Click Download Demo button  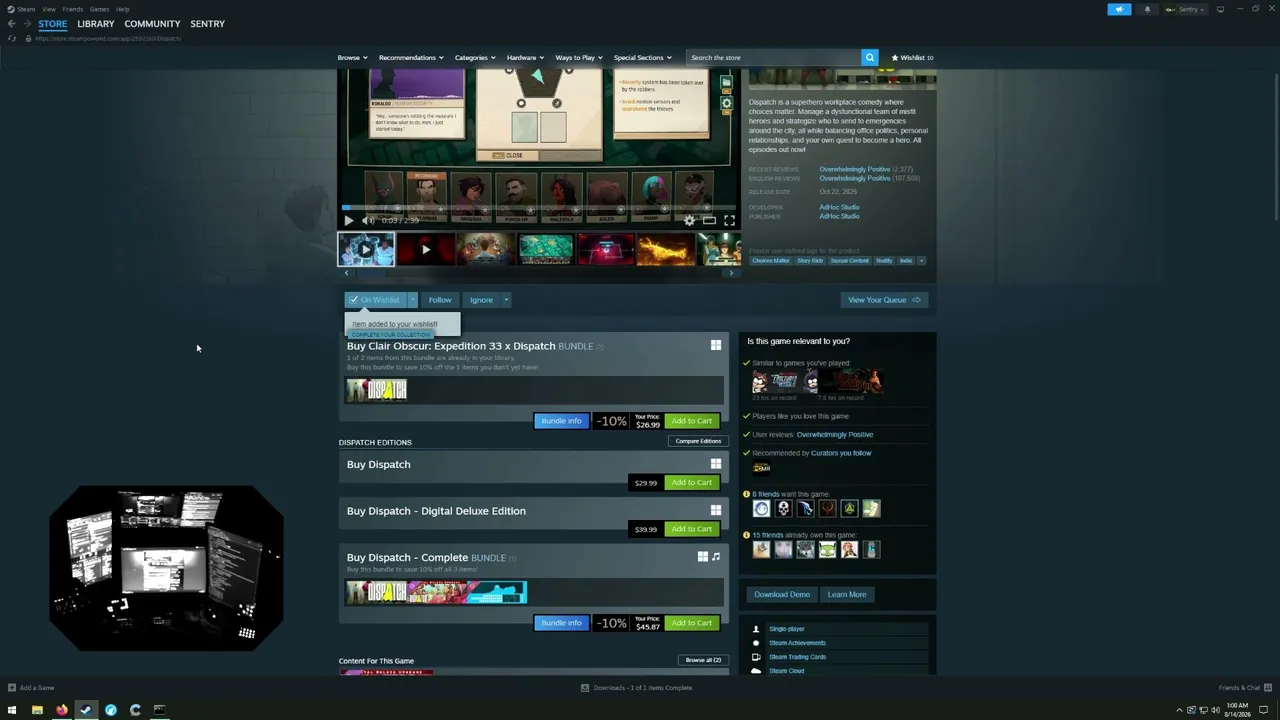[782, 595]
